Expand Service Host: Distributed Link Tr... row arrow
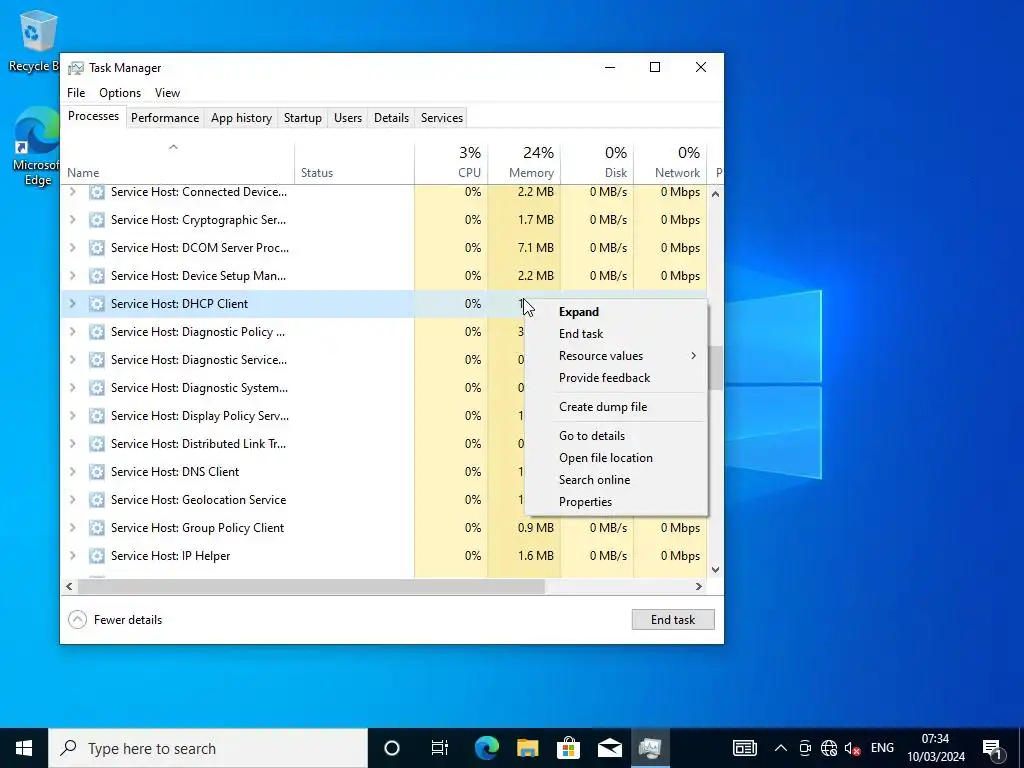This screenshot has width=1024, height=768. 72,443
